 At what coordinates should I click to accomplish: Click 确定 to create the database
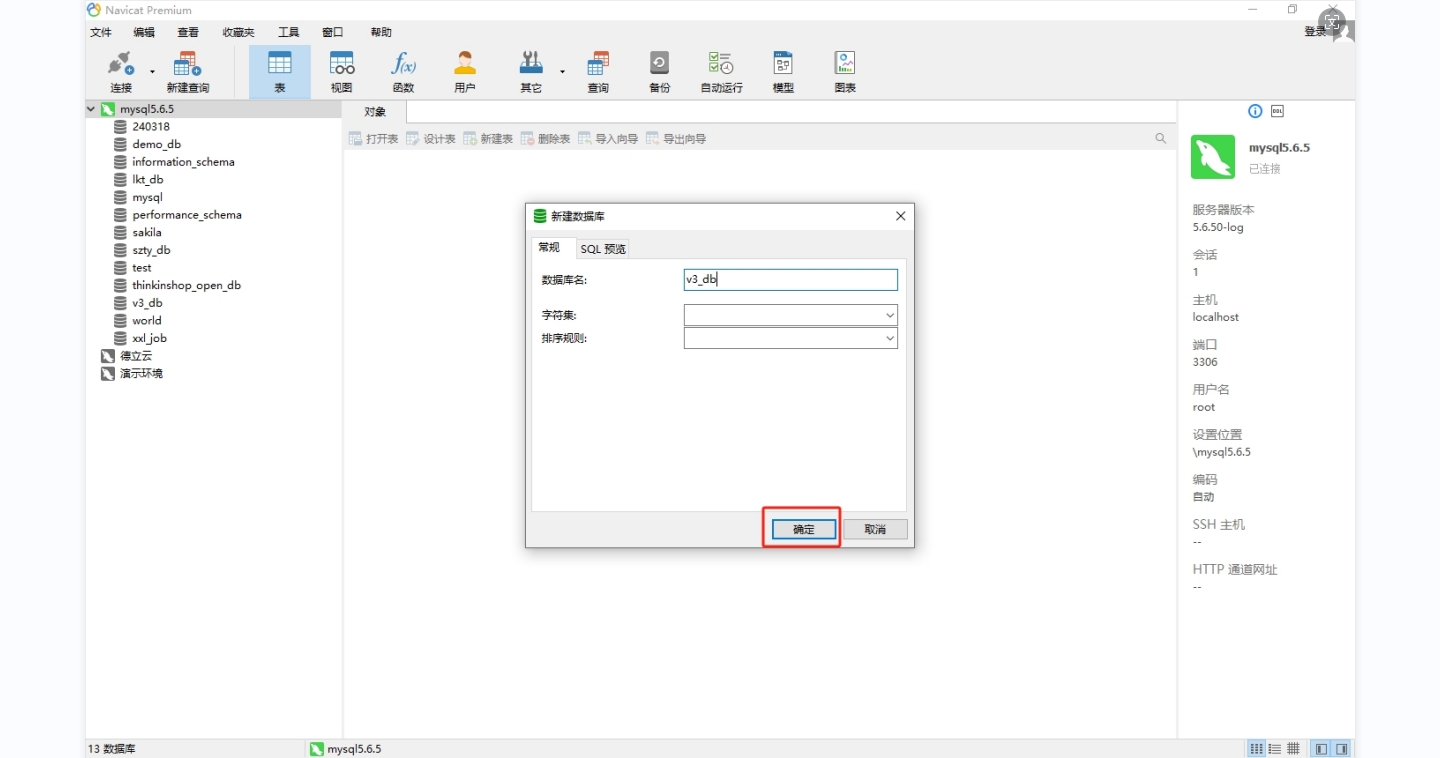point(803,529)
